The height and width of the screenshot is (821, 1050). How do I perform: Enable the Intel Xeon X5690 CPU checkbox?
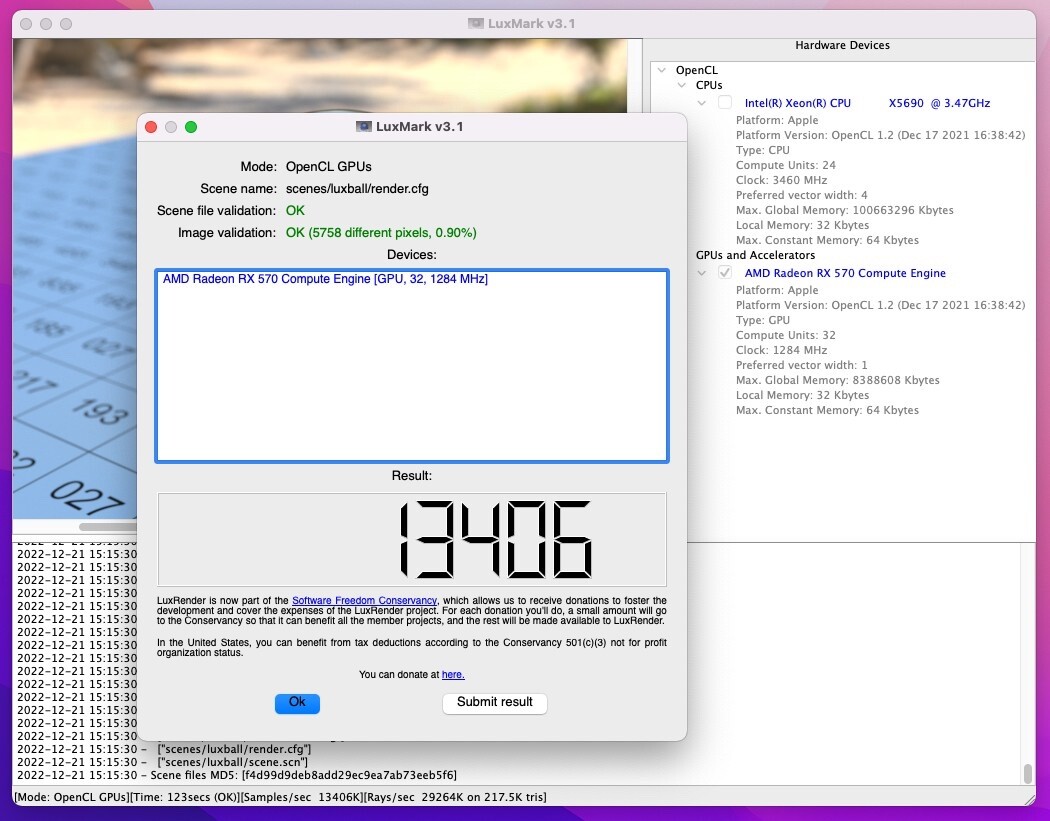pos(725,102)
